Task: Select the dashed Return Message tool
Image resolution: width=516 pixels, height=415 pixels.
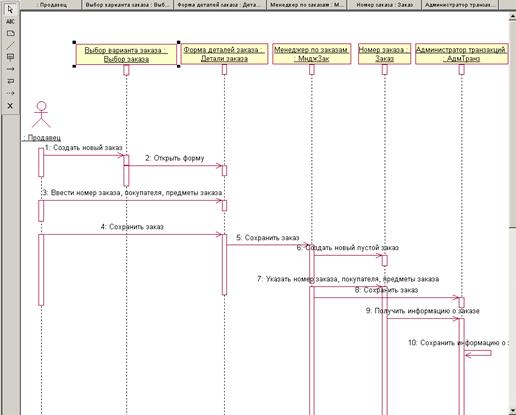Action: pos(10,93)
